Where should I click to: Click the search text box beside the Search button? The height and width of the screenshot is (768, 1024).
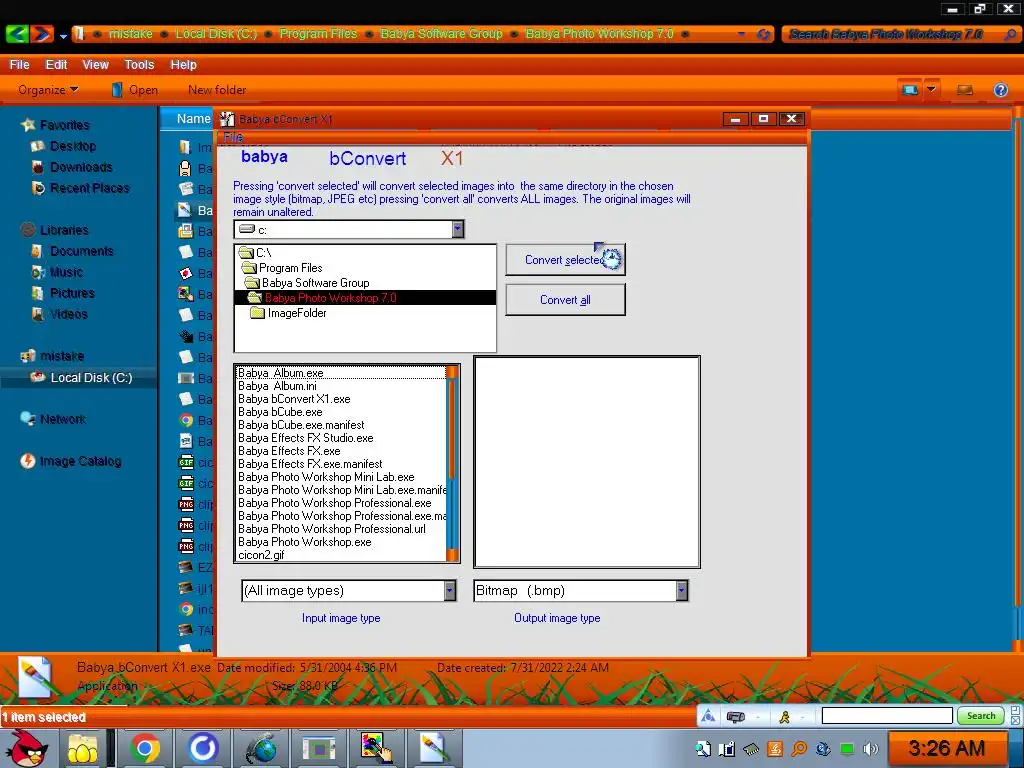(x=887, y=716)
